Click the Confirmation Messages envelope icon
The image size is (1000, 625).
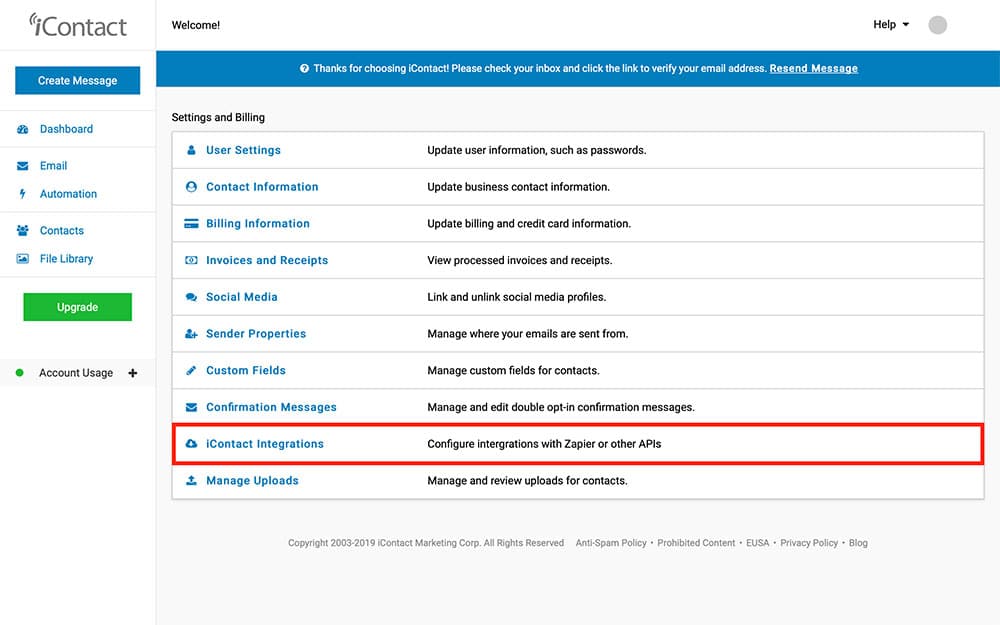pyautogui.click(x=191, y=408)
